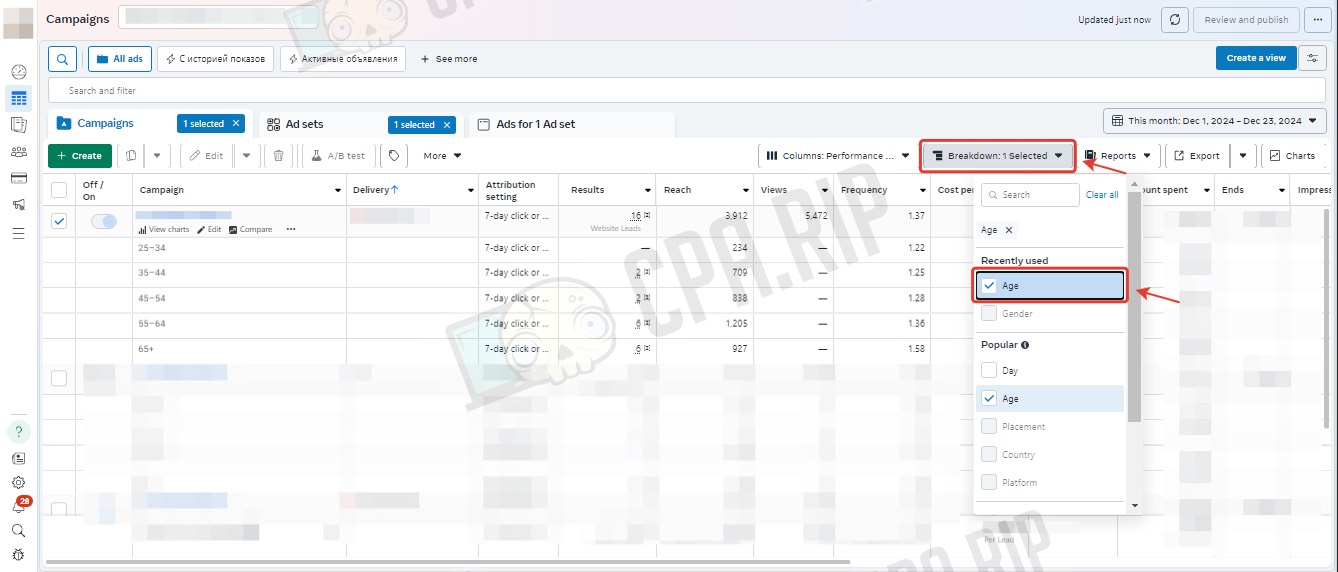The image size is (1338, 572).
Task: Select the All ads view
Action: 120,59
